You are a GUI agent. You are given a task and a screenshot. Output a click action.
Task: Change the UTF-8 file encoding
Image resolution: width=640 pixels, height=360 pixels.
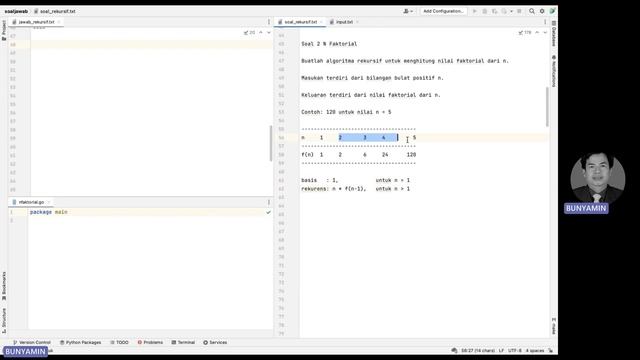(514, 351)
